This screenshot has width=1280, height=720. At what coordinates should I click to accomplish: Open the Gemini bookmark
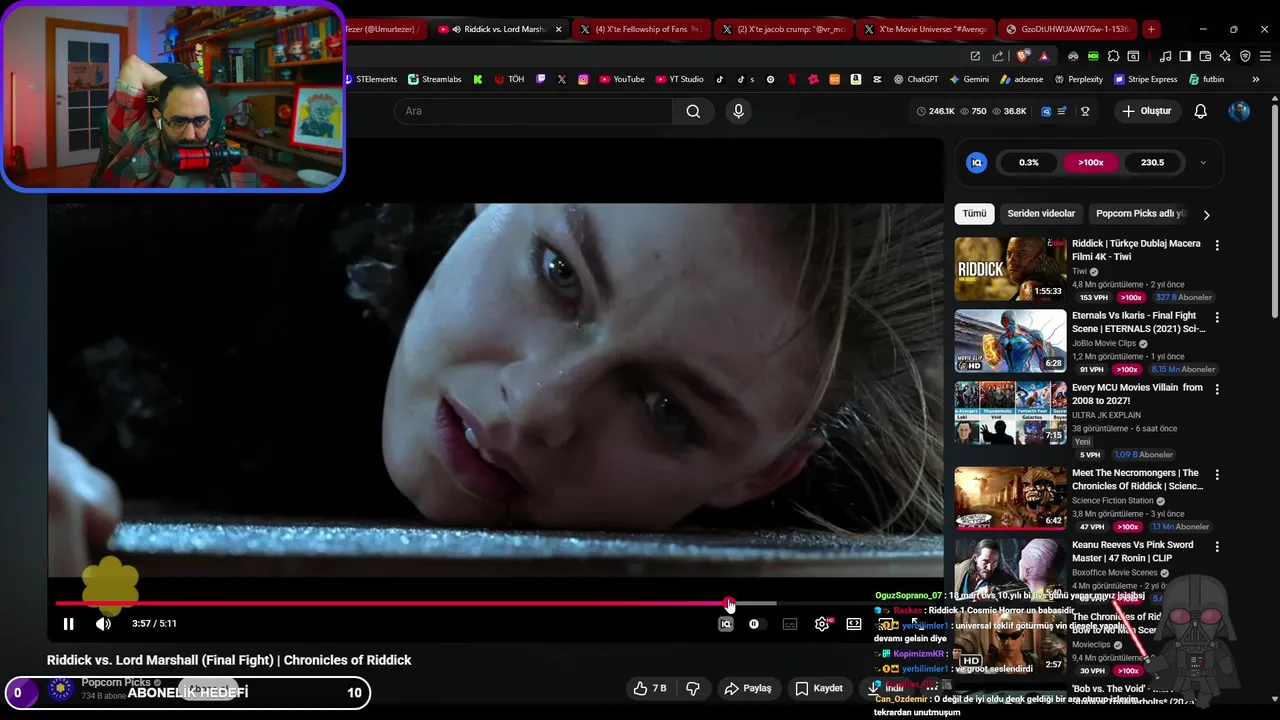[x=969, y=79]
